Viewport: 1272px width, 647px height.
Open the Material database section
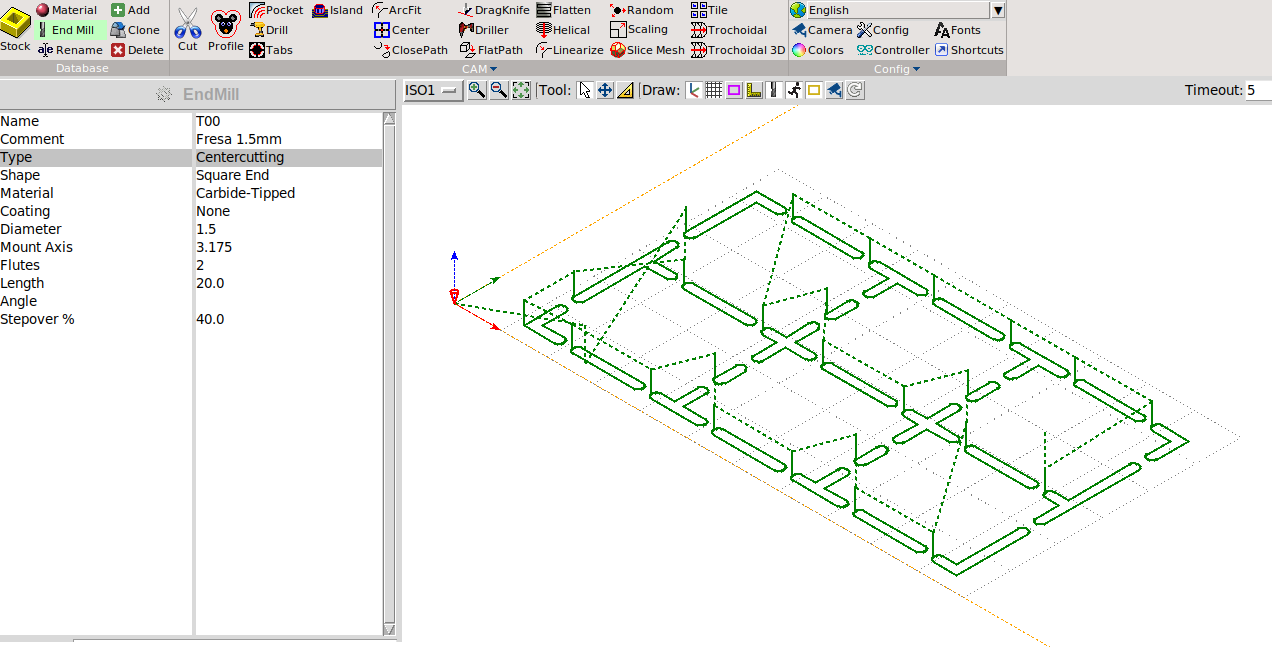tap(67, 10)
